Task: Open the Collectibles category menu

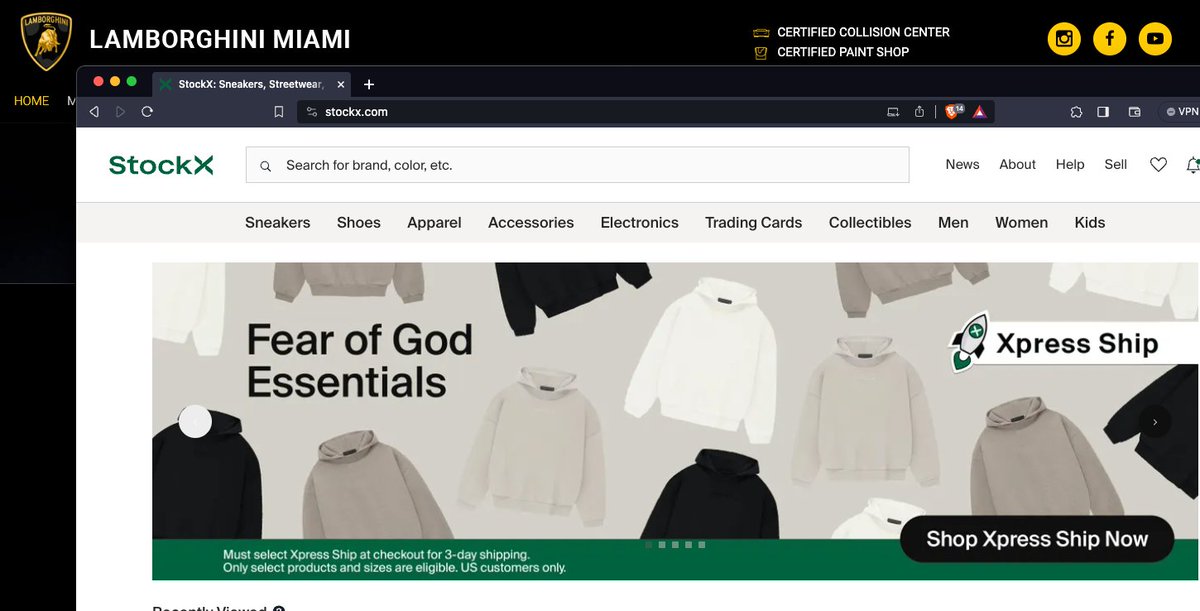Action: (870, 222)
